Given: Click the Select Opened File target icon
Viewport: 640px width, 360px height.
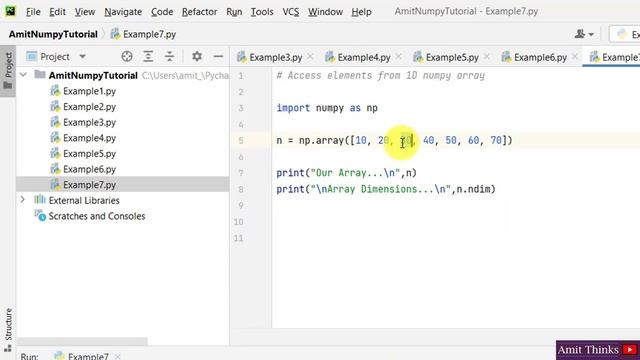Looking at the screenshot, I should click(127, 56).
